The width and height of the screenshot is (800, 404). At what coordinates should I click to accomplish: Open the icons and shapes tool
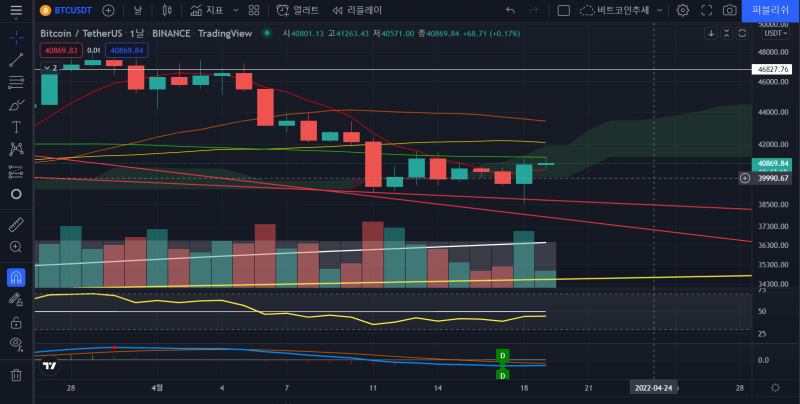point(16,194)
